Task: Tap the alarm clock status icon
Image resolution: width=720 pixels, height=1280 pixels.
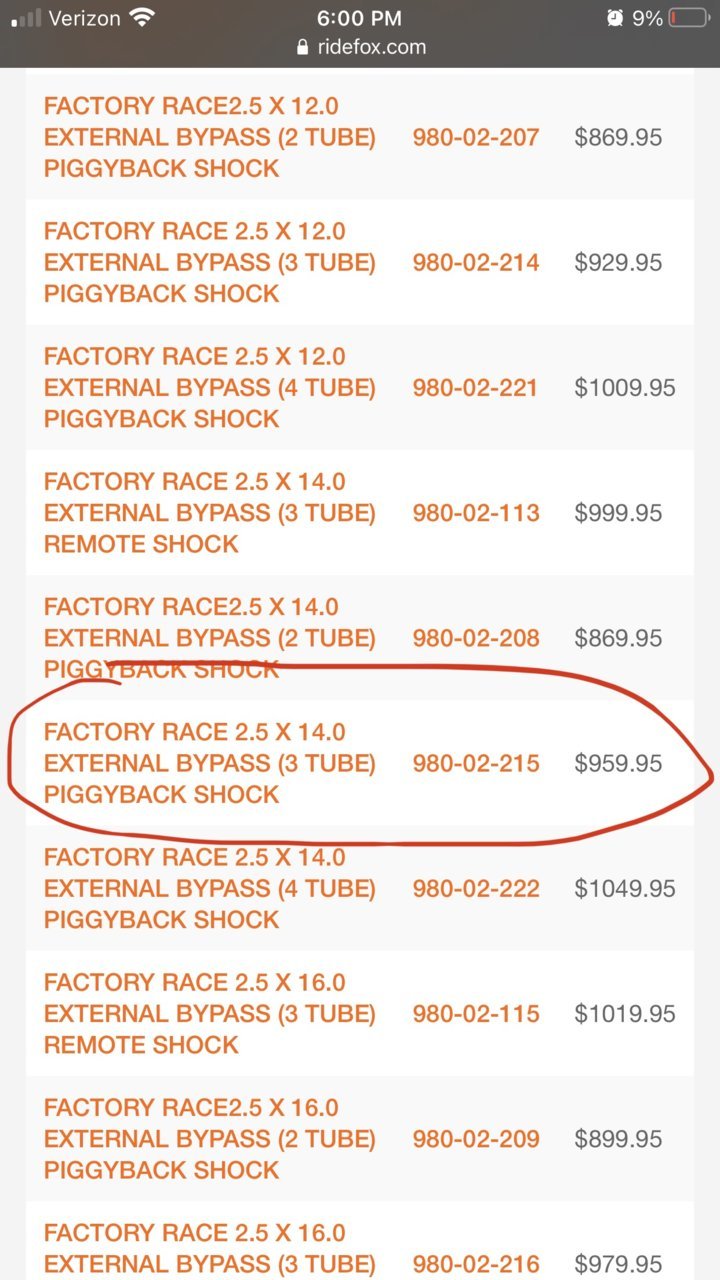Action: (614, 18)
